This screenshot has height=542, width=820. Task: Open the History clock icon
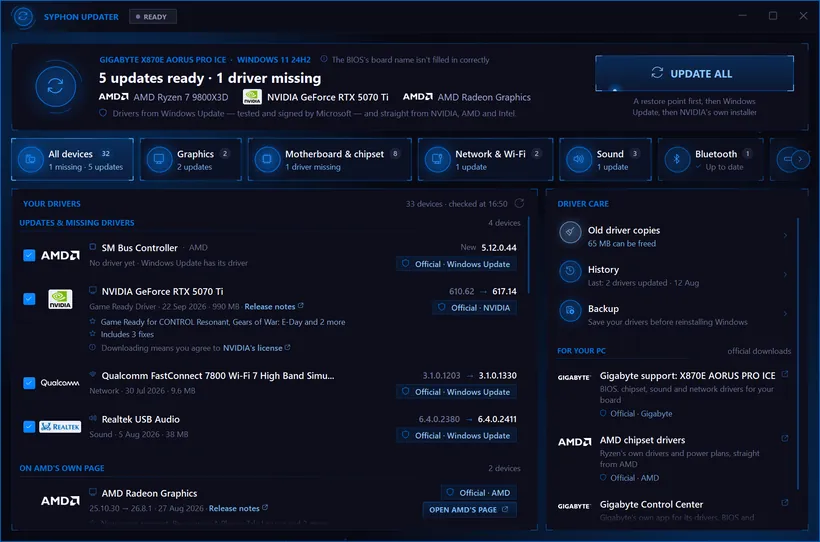tap(570, 271)
